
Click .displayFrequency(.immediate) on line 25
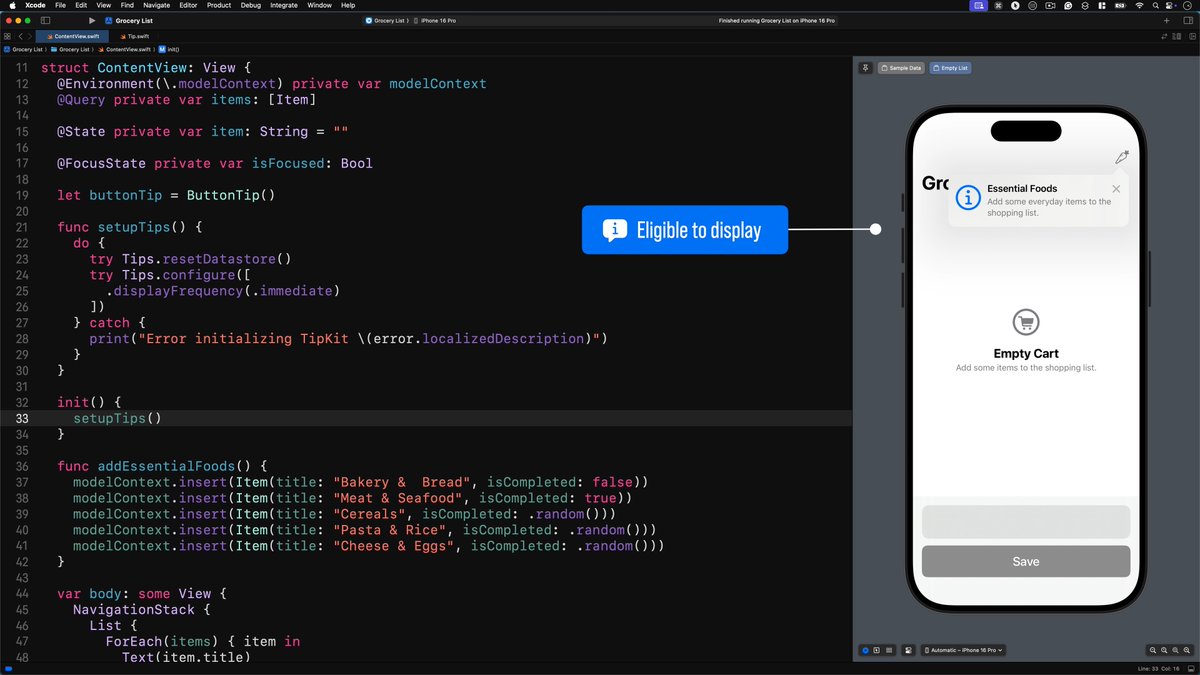(223, 291)
